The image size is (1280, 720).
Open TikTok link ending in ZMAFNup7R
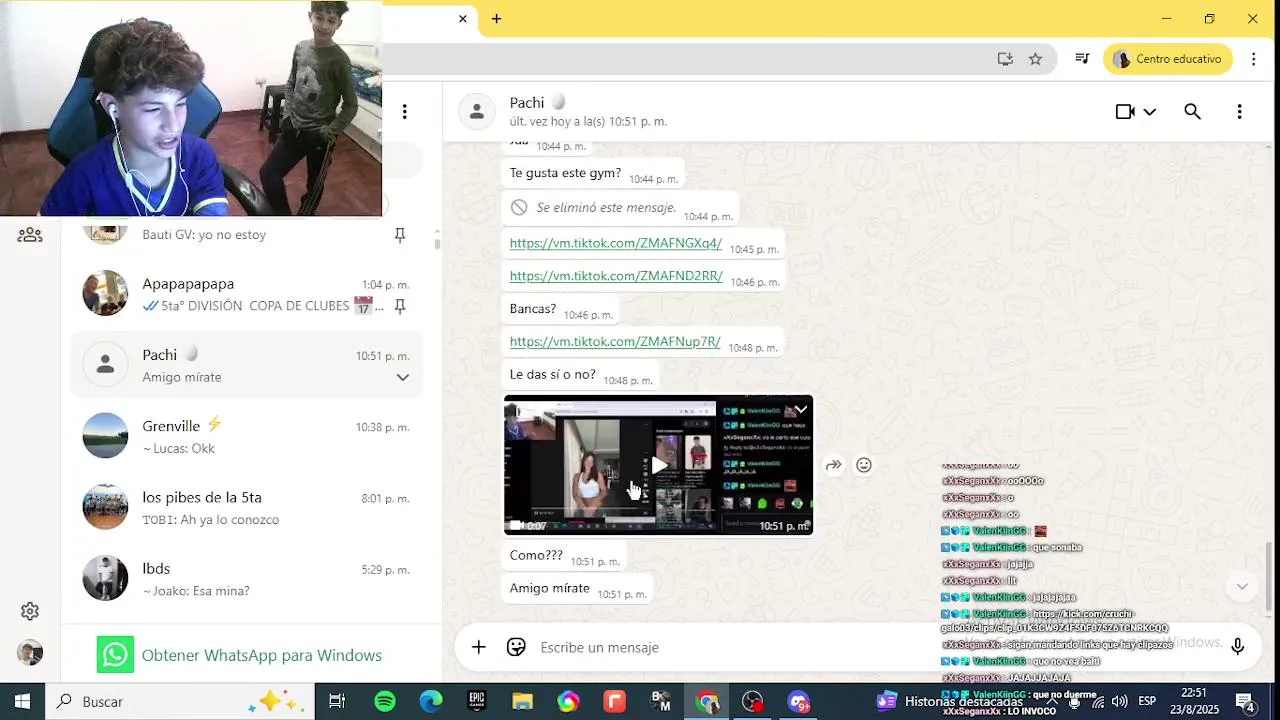click(x=615, y=341)
